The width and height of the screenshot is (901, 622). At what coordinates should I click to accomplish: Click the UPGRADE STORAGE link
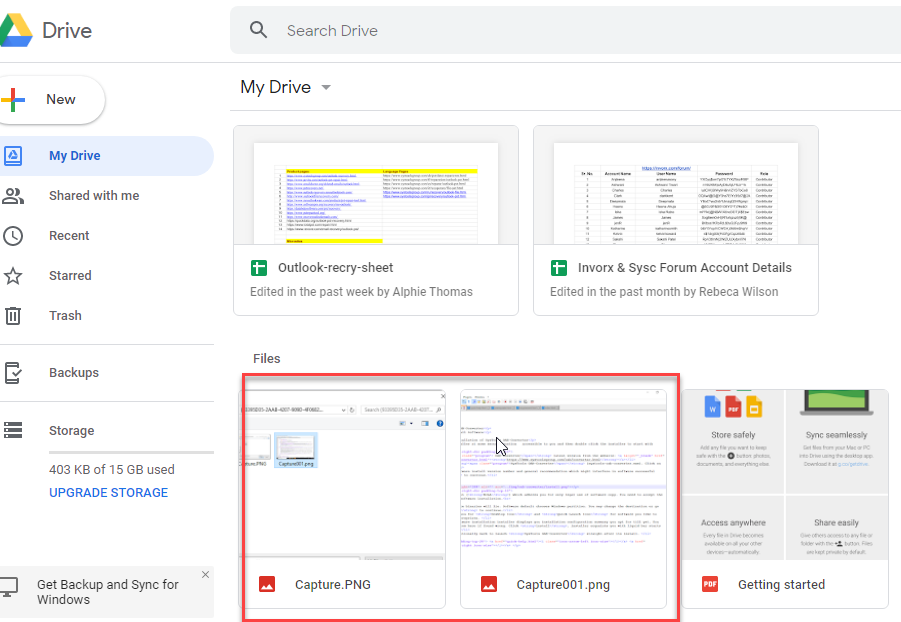pos(109,493)
